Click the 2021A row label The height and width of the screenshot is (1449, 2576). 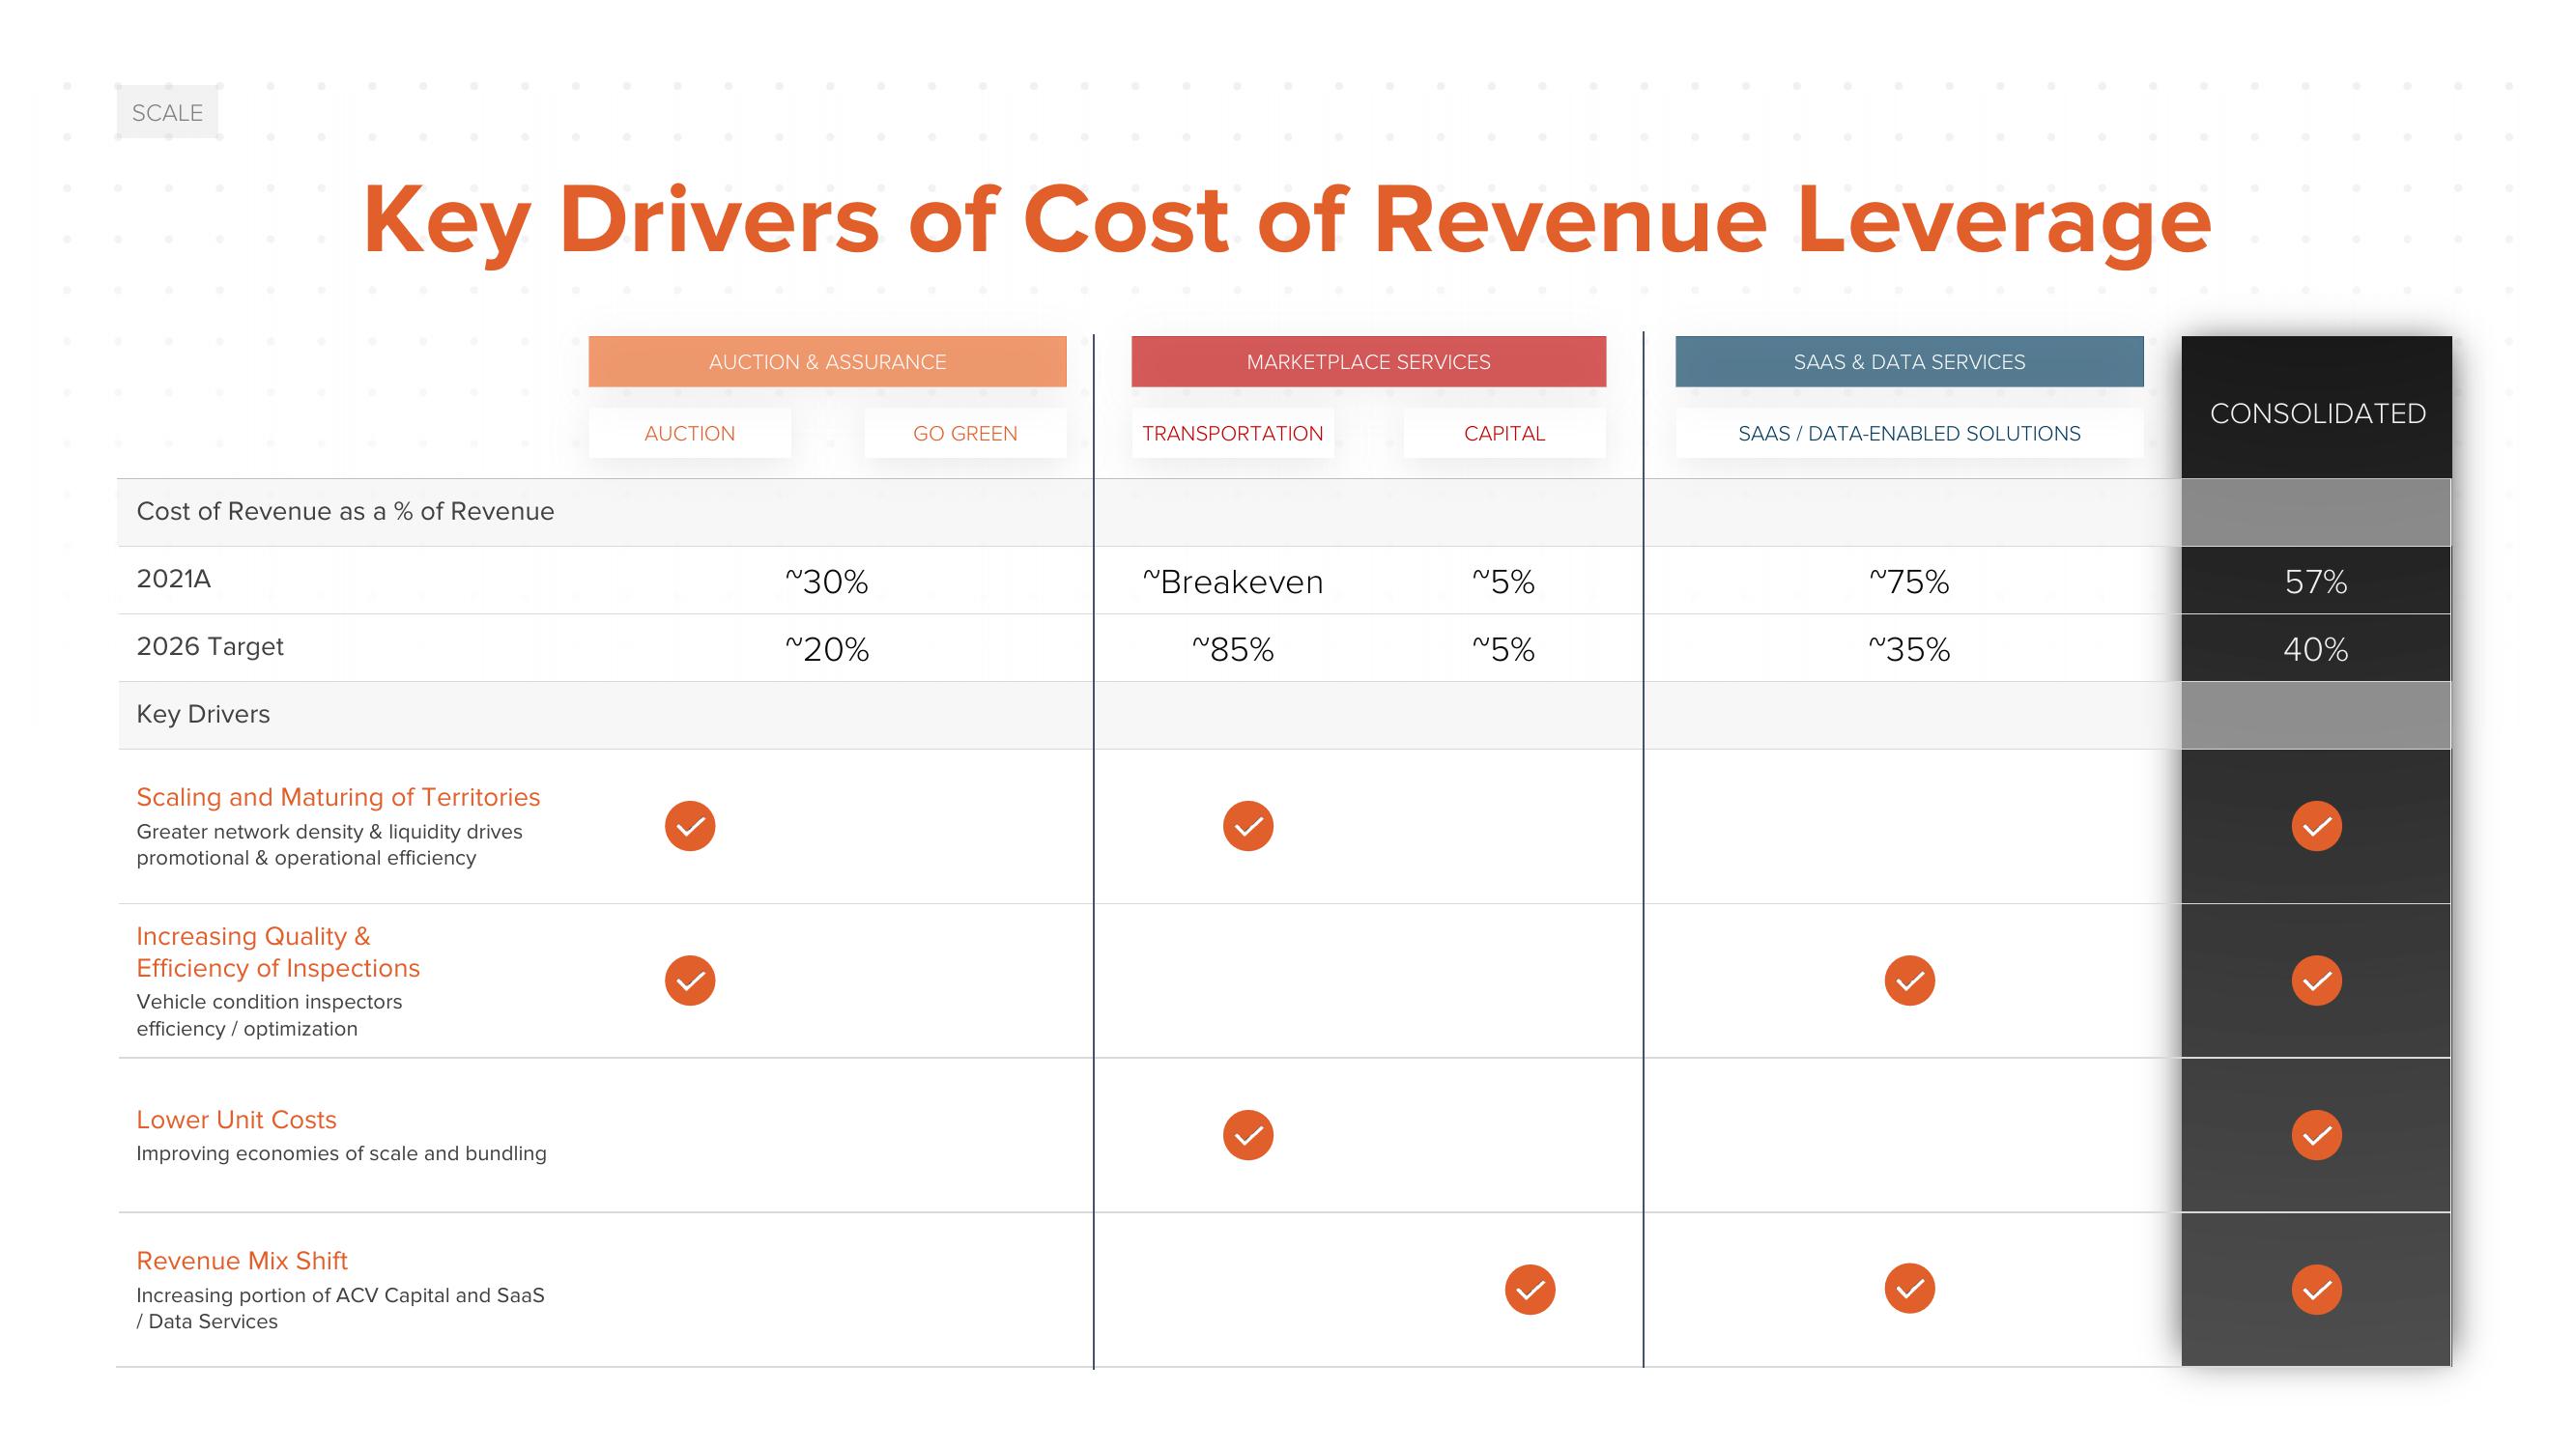coord(173,579)
